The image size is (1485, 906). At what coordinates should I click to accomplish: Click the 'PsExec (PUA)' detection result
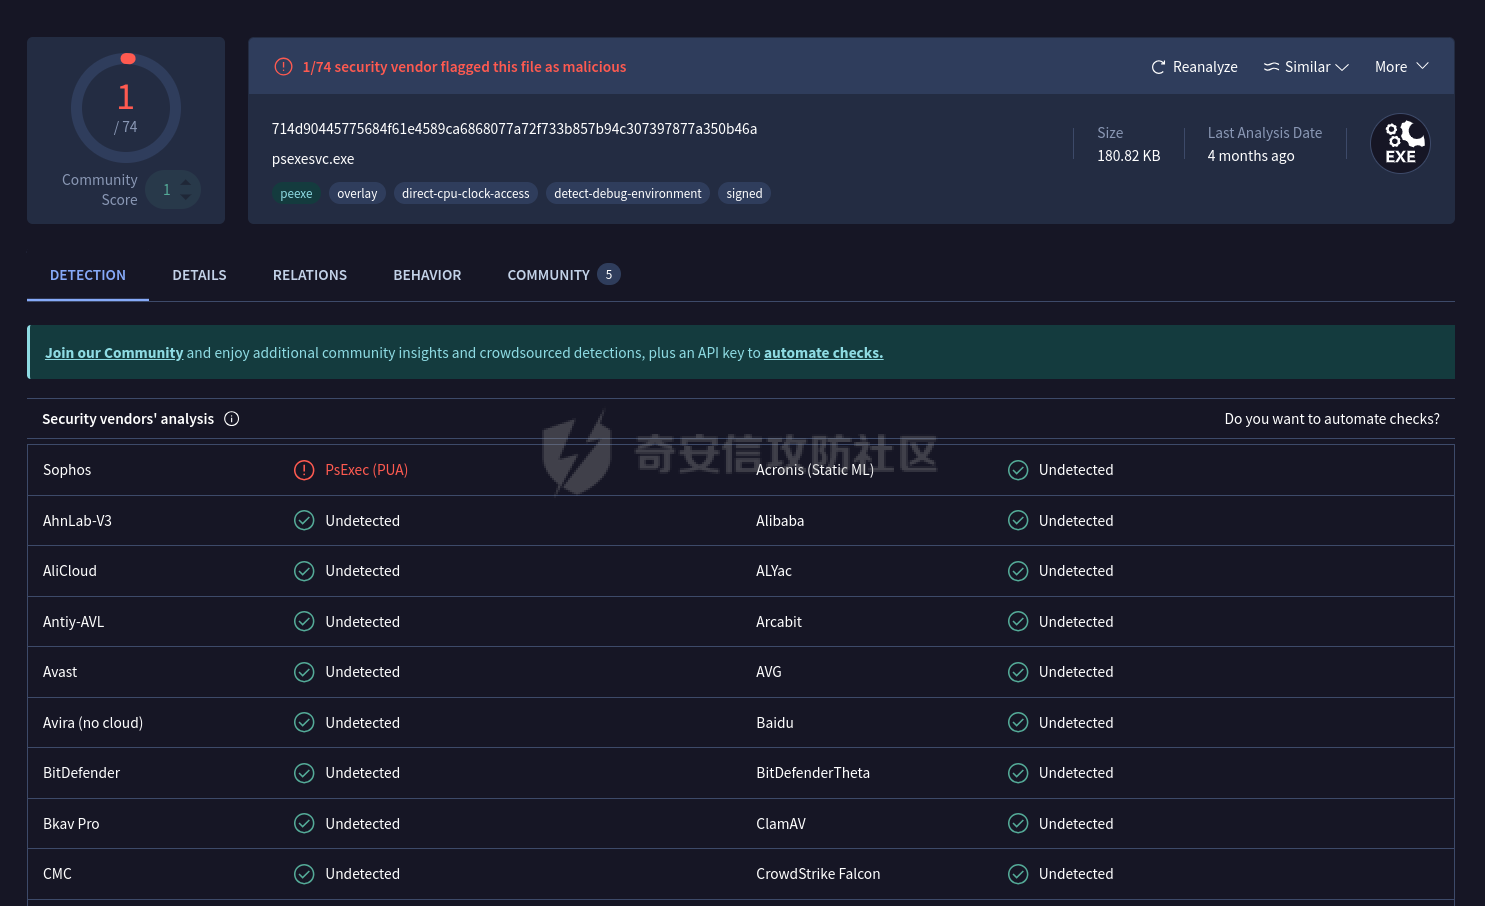coord(367,470)
